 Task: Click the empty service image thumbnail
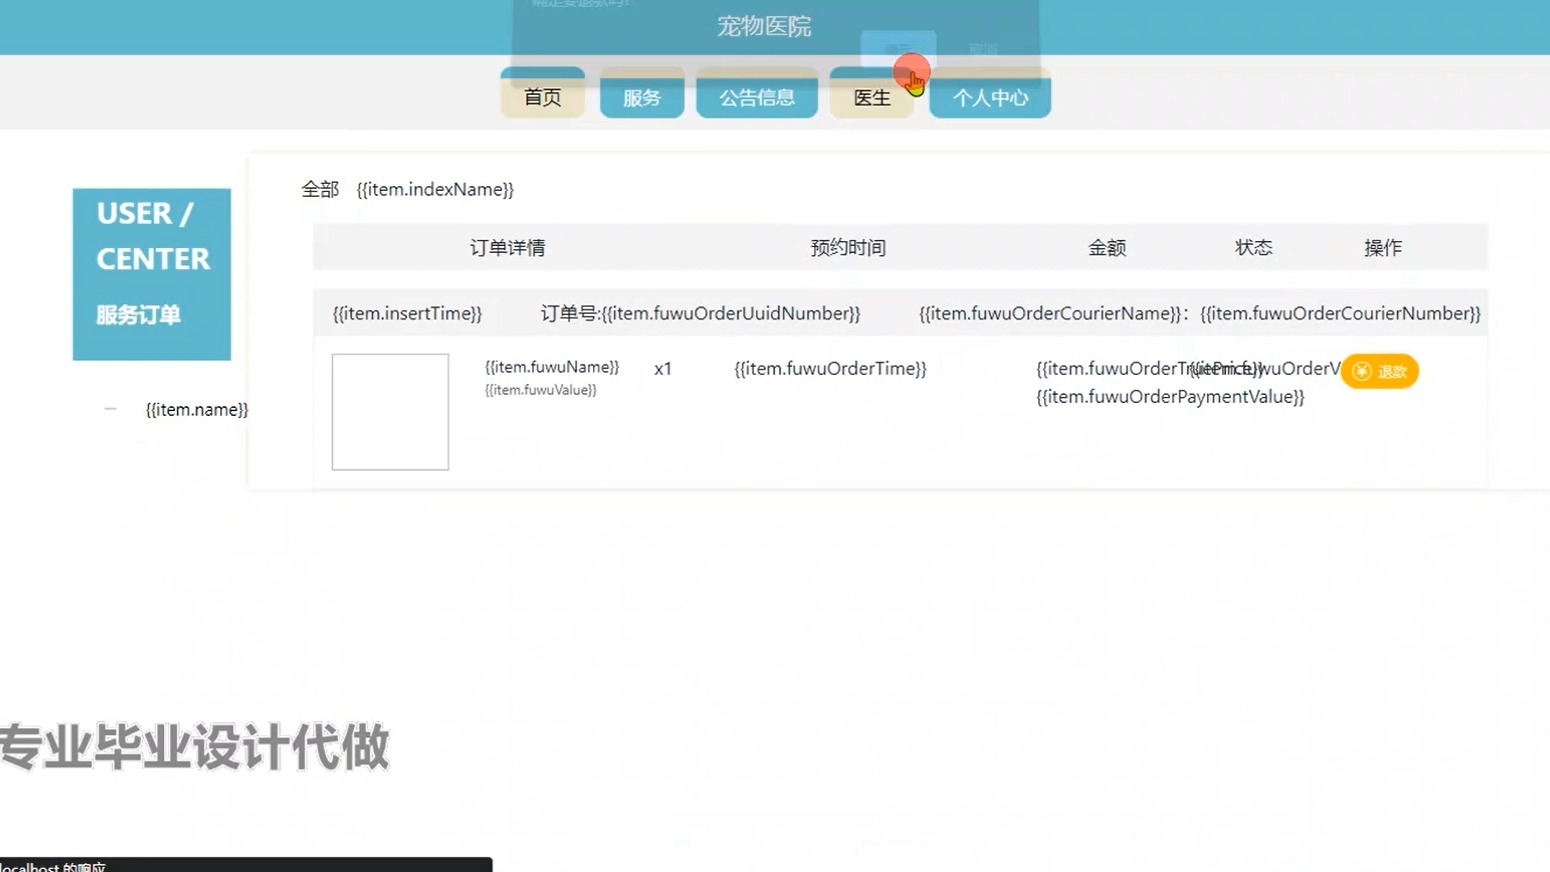coord(390,412)
